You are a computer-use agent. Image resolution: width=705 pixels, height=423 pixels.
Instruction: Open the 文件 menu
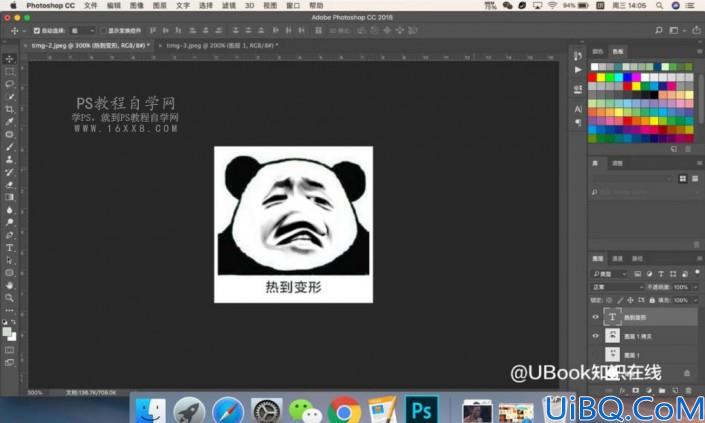coord(90,5)
